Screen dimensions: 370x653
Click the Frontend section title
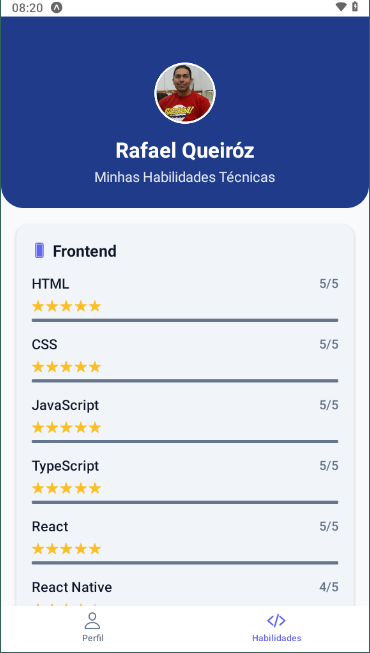pos(85,251)
